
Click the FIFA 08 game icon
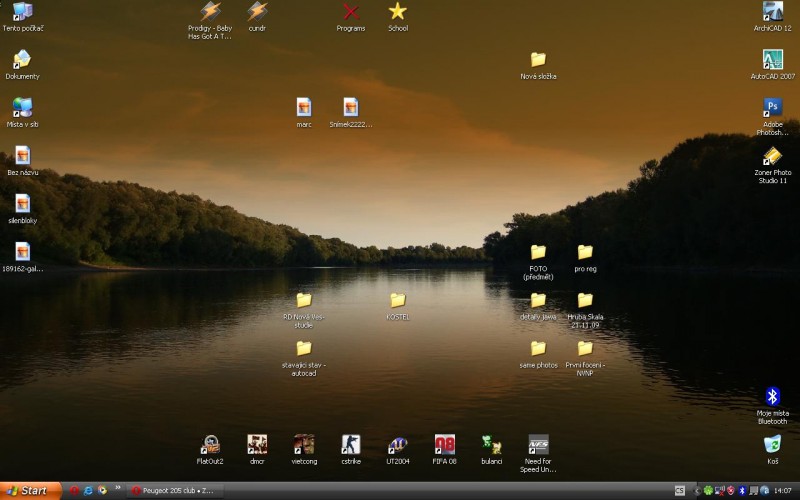444,444
